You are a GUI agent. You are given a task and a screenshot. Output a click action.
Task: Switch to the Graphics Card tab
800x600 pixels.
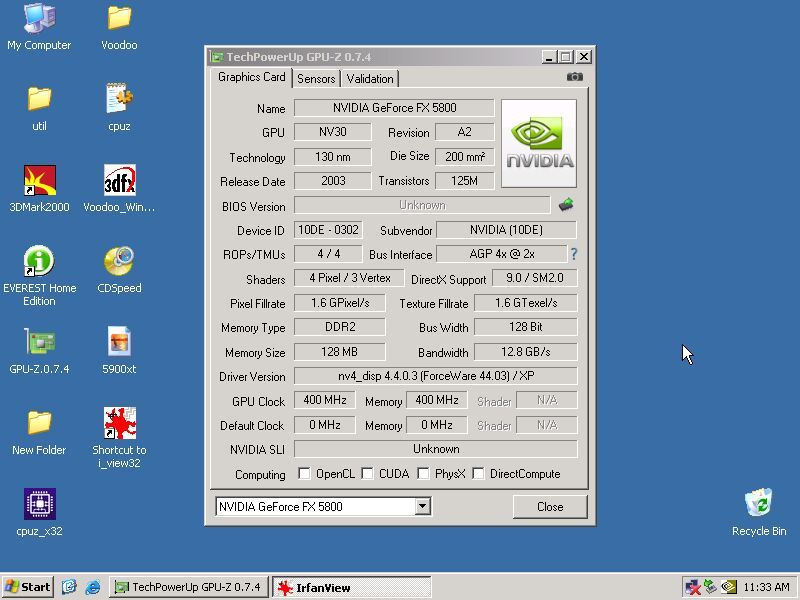pyautogui.click(x=252, y=77)
